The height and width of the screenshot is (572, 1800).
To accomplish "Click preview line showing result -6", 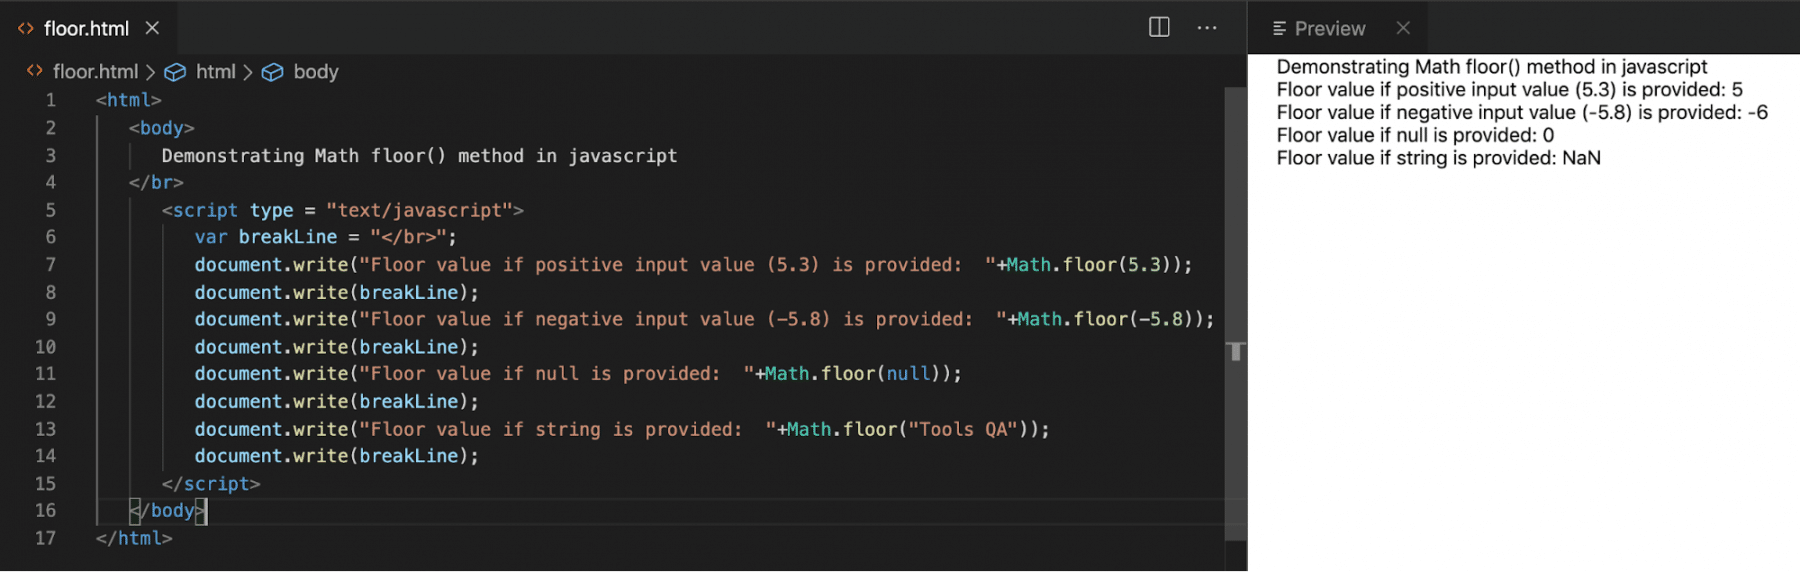I will click(x=1522, y=112).
